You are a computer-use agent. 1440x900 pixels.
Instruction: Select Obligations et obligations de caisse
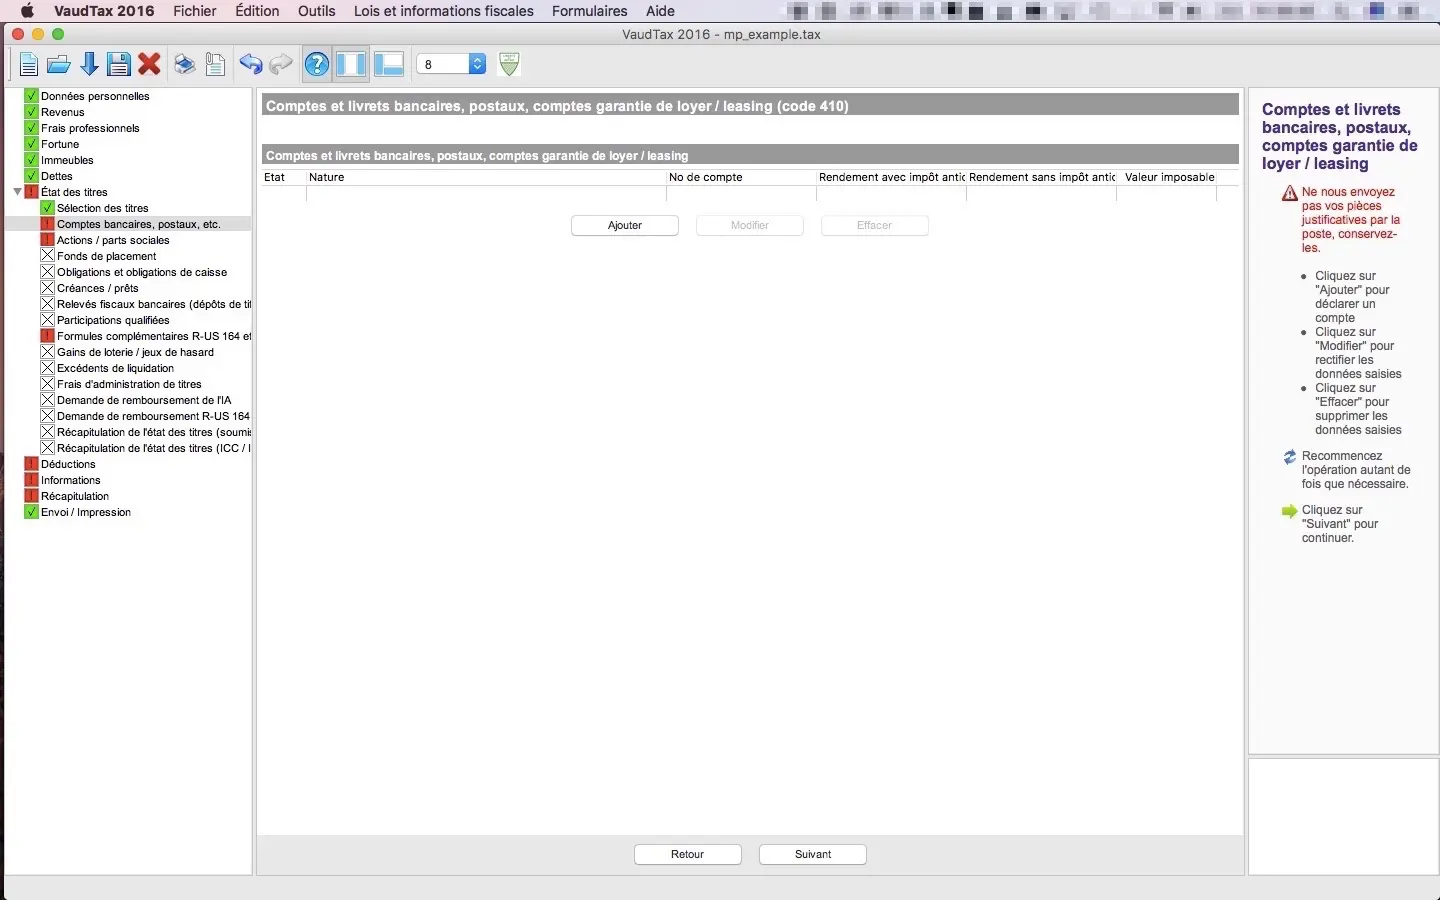coord(142,272)
